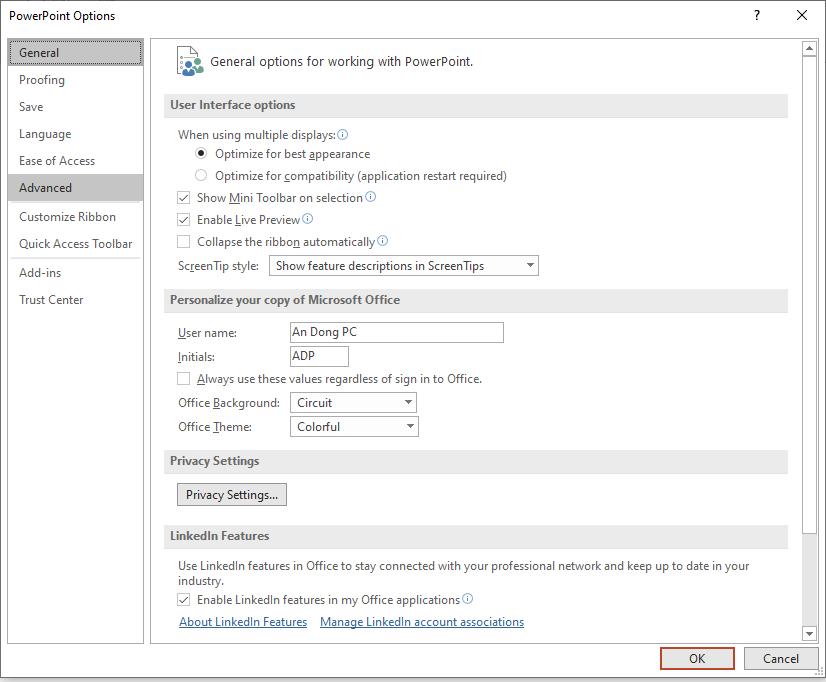Expand the Office Background dropdown
826x682 pixels.
pyautogui.click(x=354, y=403)
